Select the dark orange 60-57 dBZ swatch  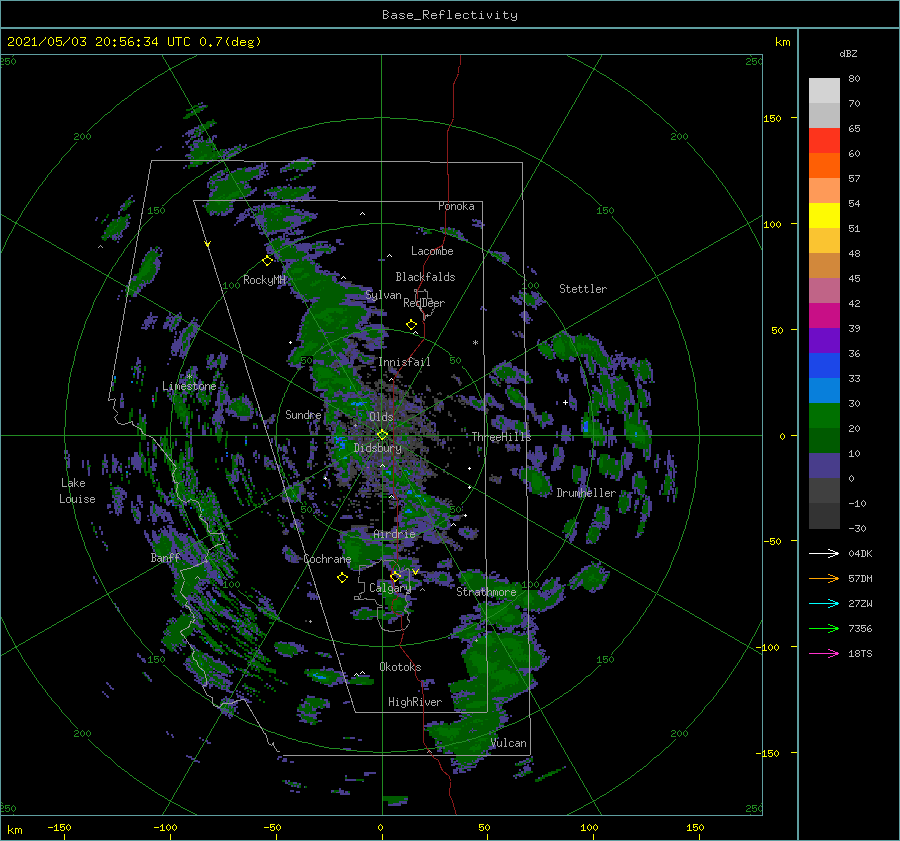click(x=824, y=166)
